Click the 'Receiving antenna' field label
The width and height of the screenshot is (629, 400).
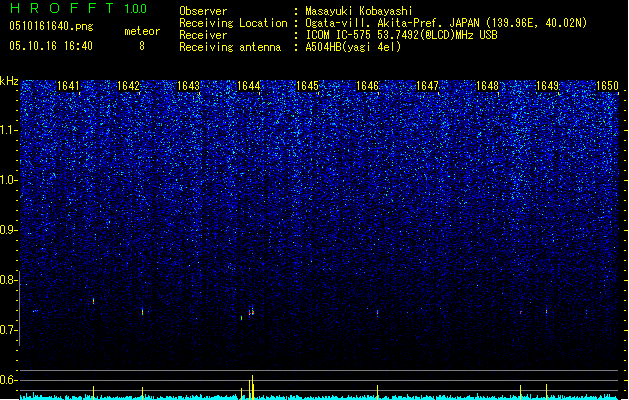click(x=230, y=47)
